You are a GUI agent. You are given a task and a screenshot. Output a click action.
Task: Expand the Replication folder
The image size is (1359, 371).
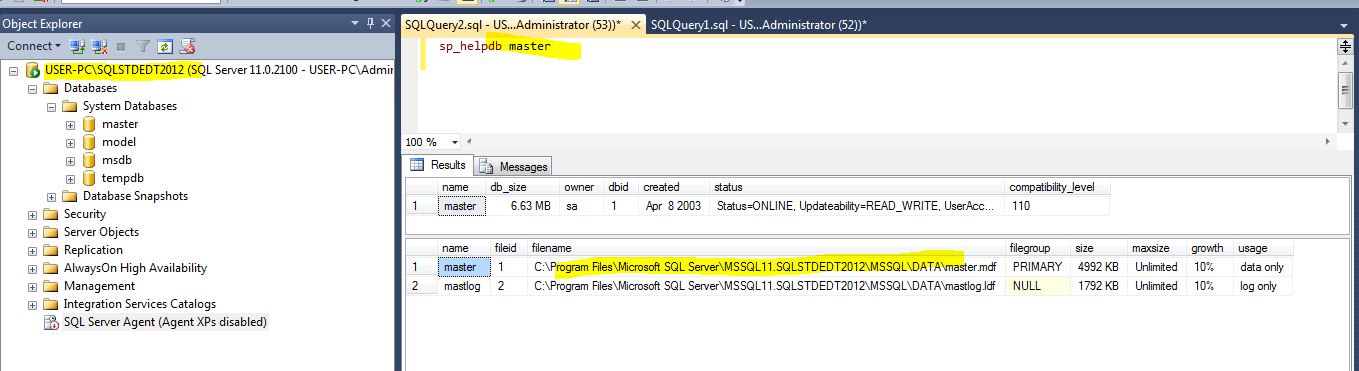33,250
